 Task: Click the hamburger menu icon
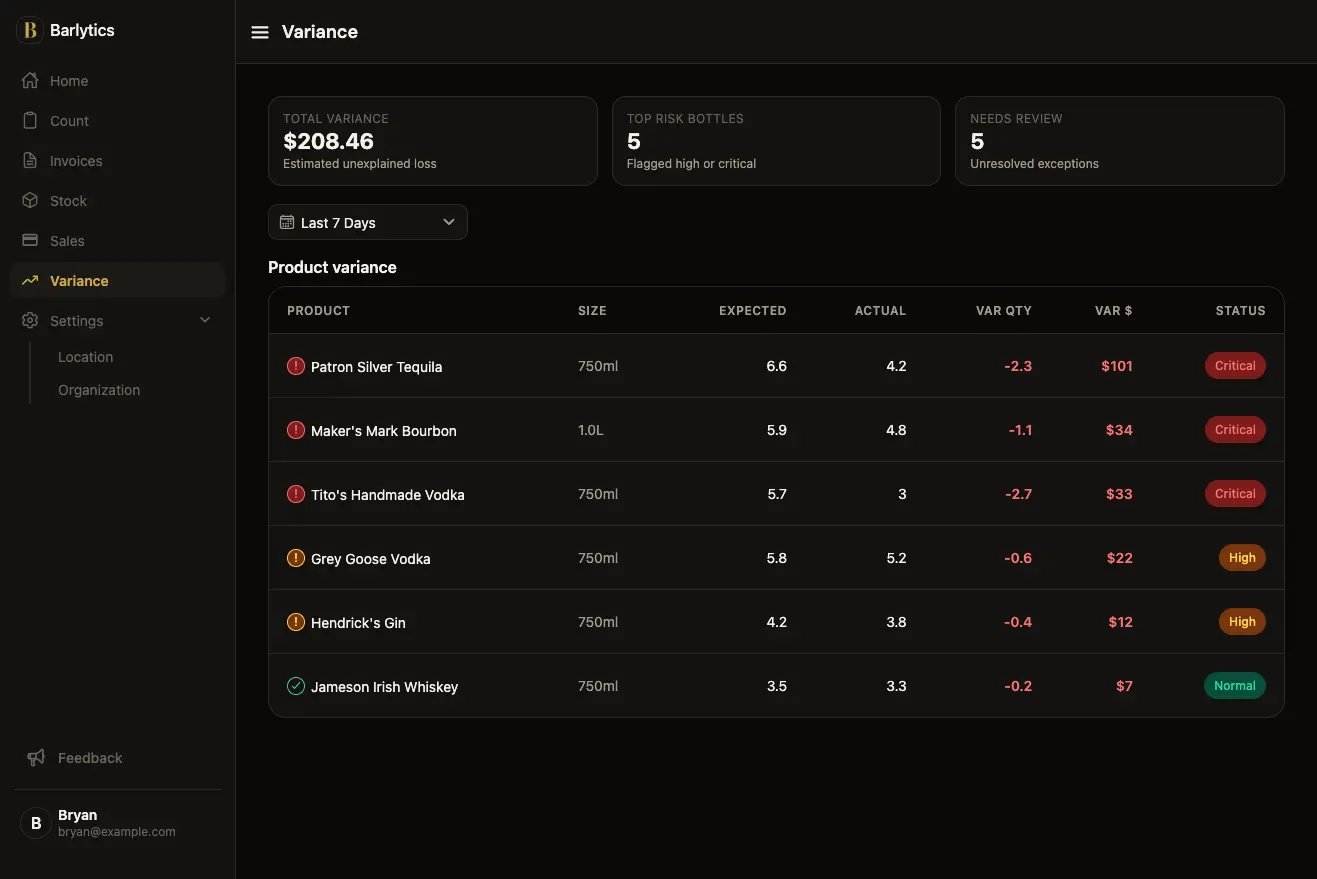(x=260, y=32)
